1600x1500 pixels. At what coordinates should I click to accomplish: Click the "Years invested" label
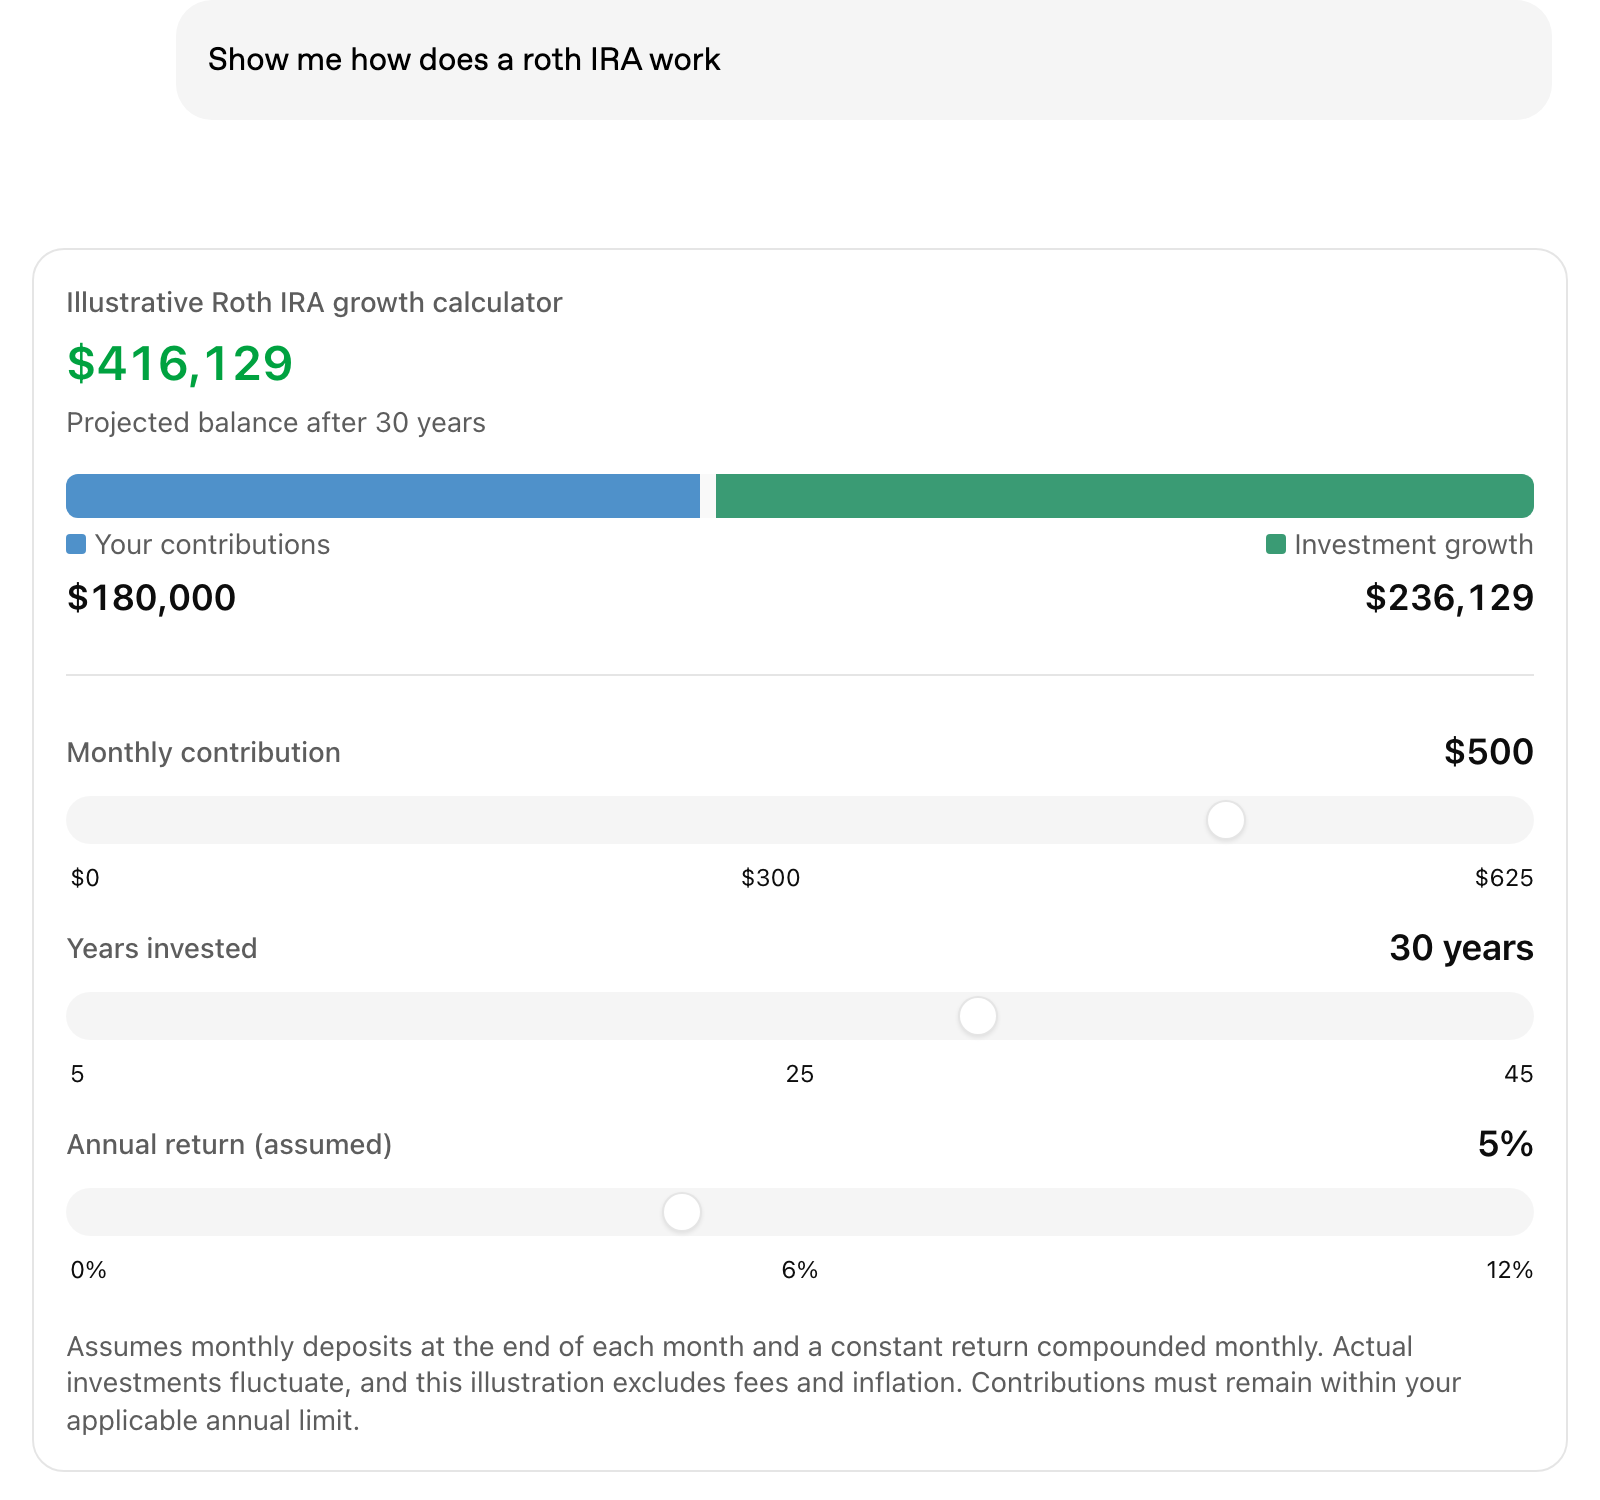pyautogui.click(x=162, y=948)
